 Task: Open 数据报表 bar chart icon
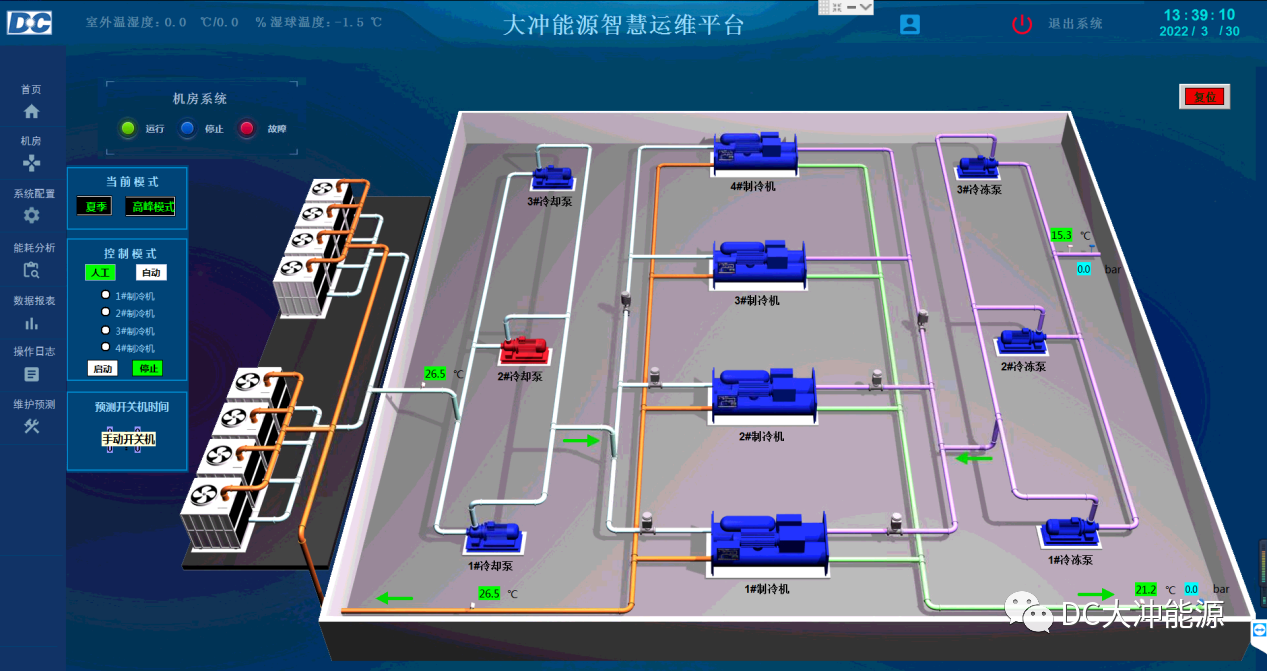click(x=31, y=323)
